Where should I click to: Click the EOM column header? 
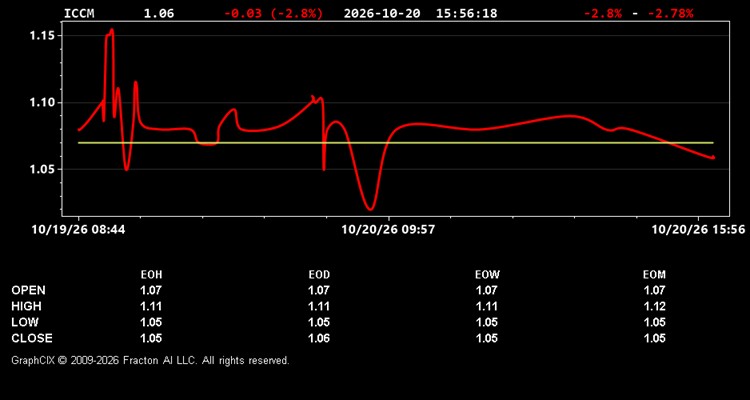pos(654,275)
